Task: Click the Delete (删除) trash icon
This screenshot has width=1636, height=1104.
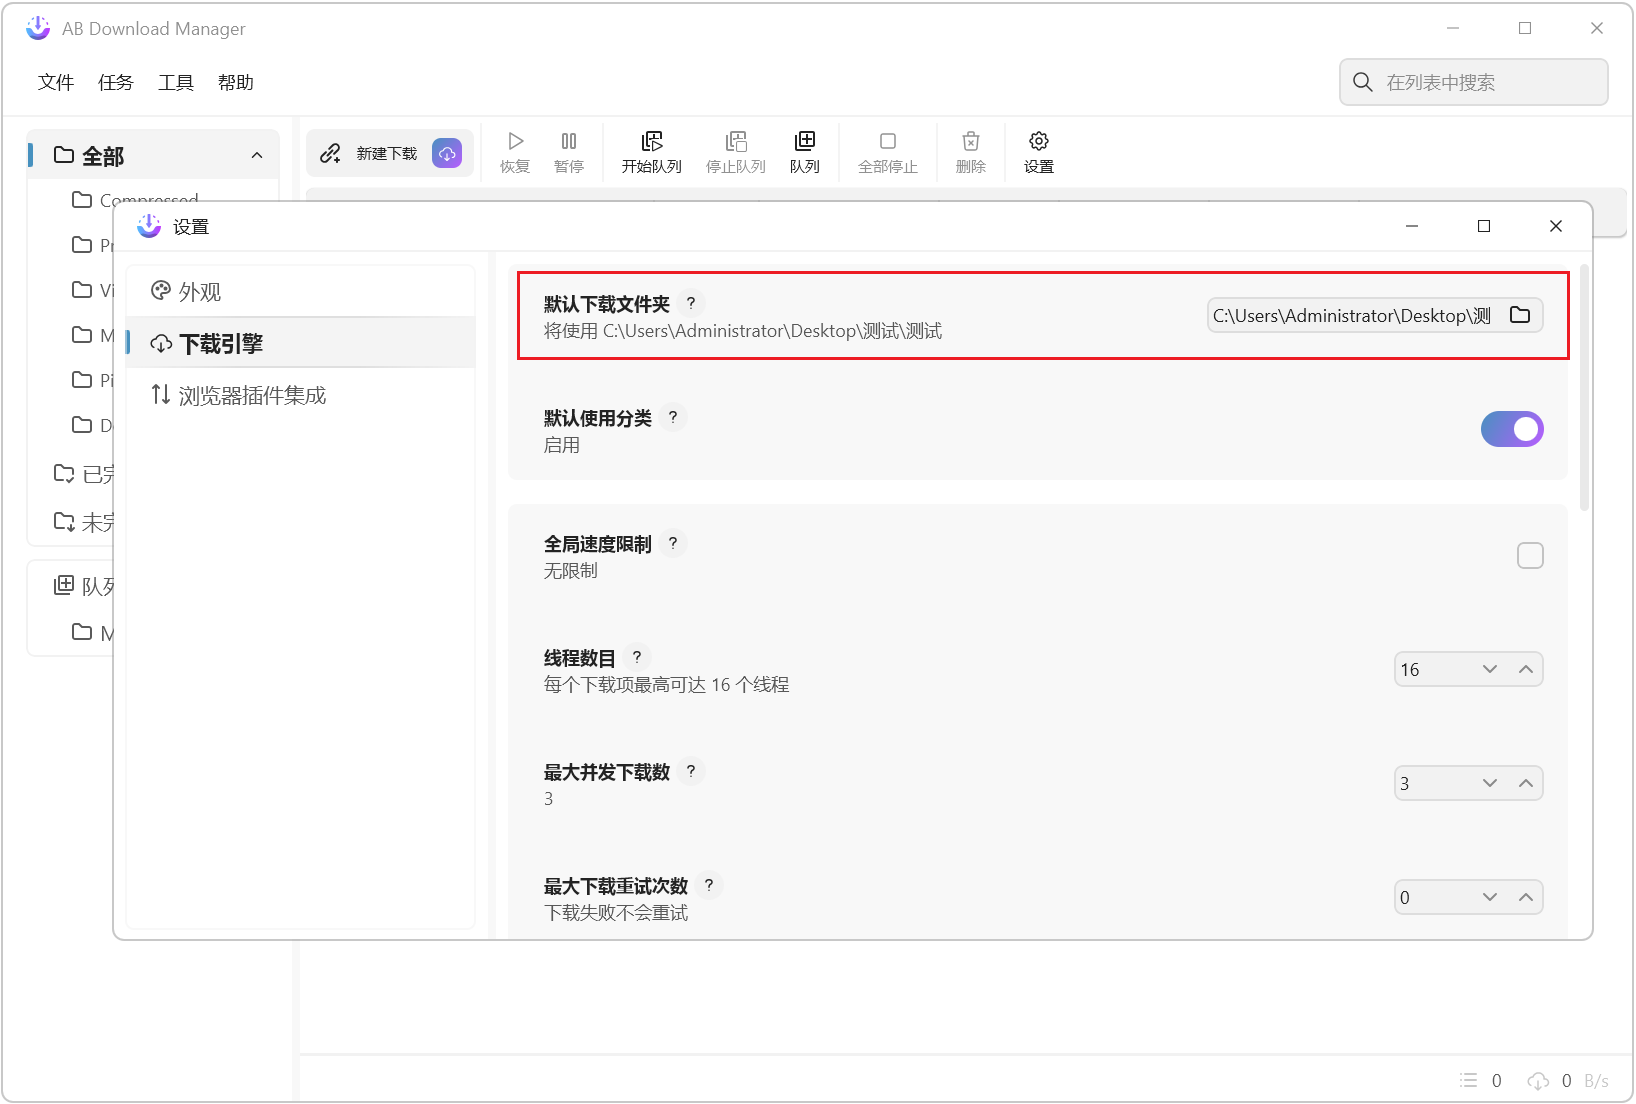Action: [971, 141]
